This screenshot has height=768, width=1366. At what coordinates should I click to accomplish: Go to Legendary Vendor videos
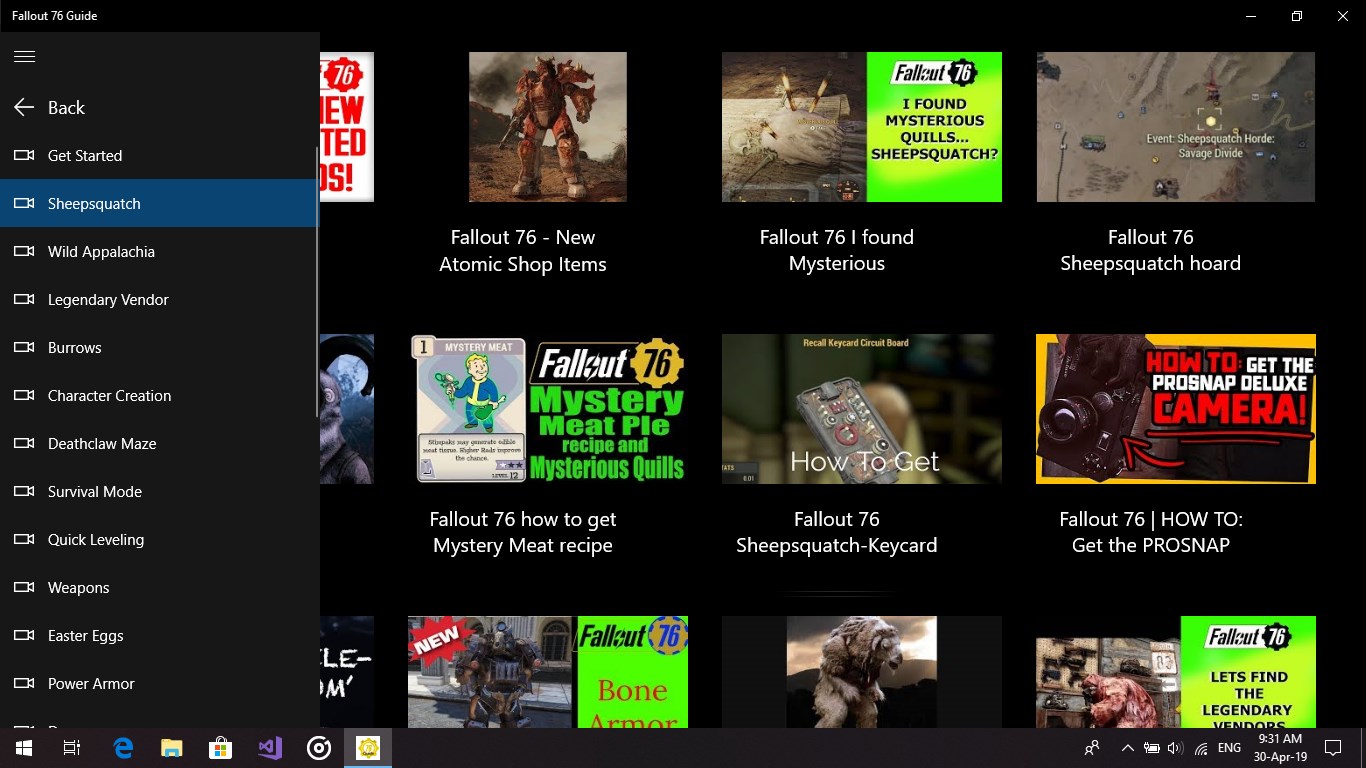(158, 299)
